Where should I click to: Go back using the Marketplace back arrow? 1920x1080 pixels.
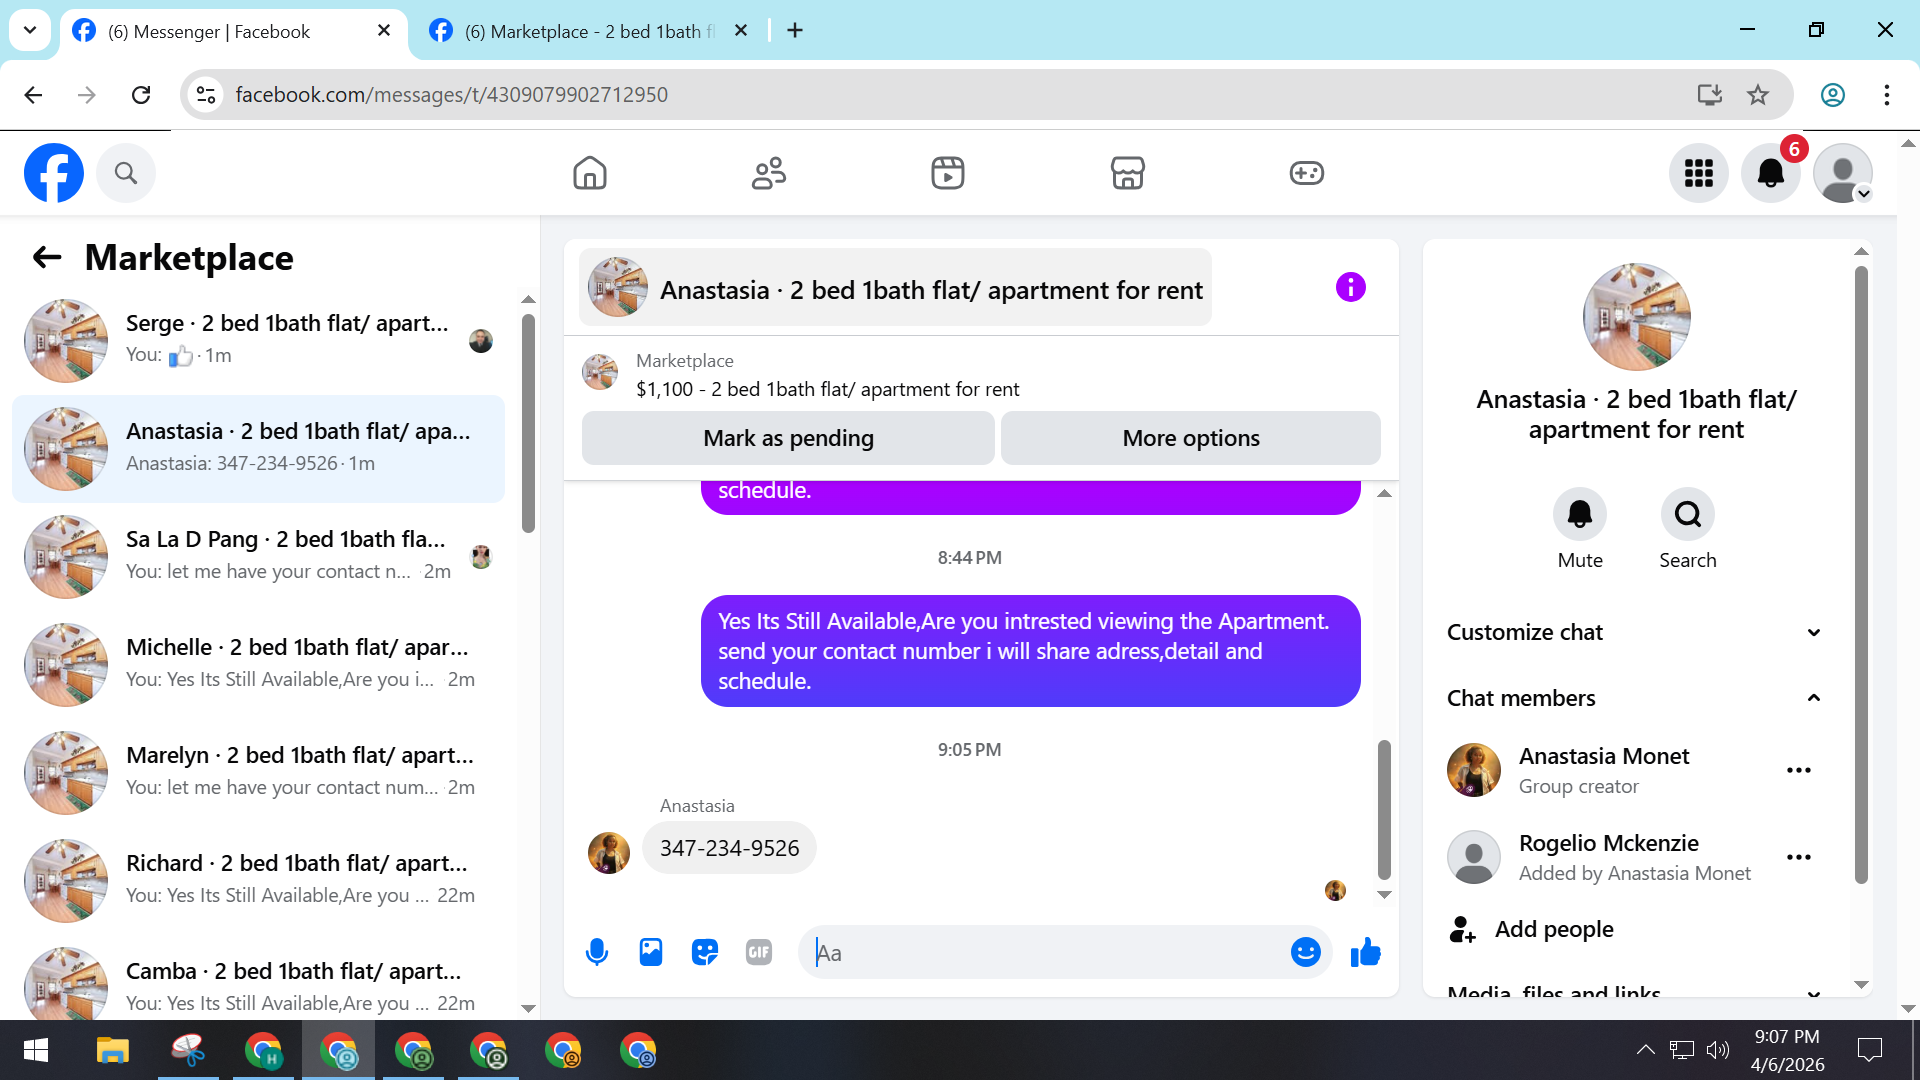pos(47,257)
